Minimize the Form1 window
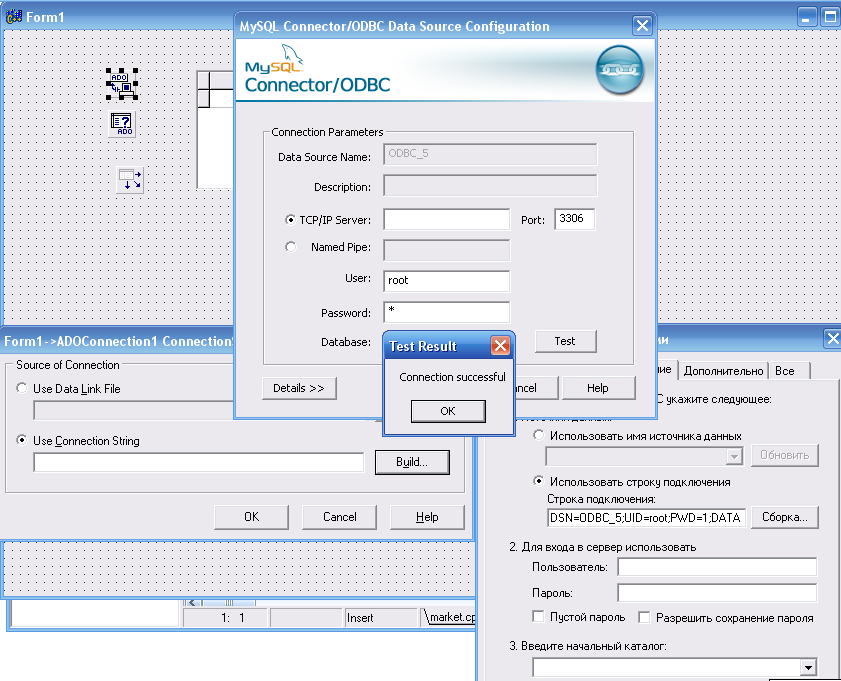 pos(807,17)
